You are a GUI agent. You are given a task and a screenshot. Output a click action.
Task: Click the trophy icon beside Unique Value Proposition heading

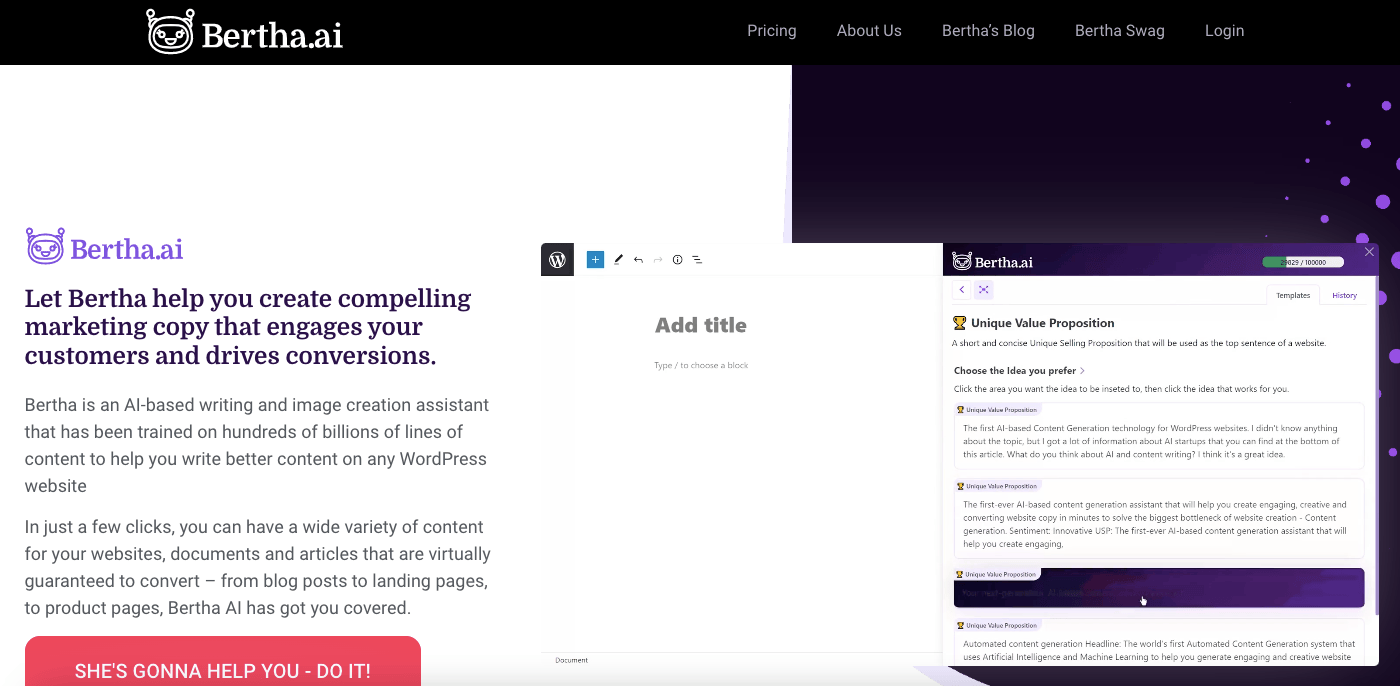pyautogui.click(x=960, y=323)
